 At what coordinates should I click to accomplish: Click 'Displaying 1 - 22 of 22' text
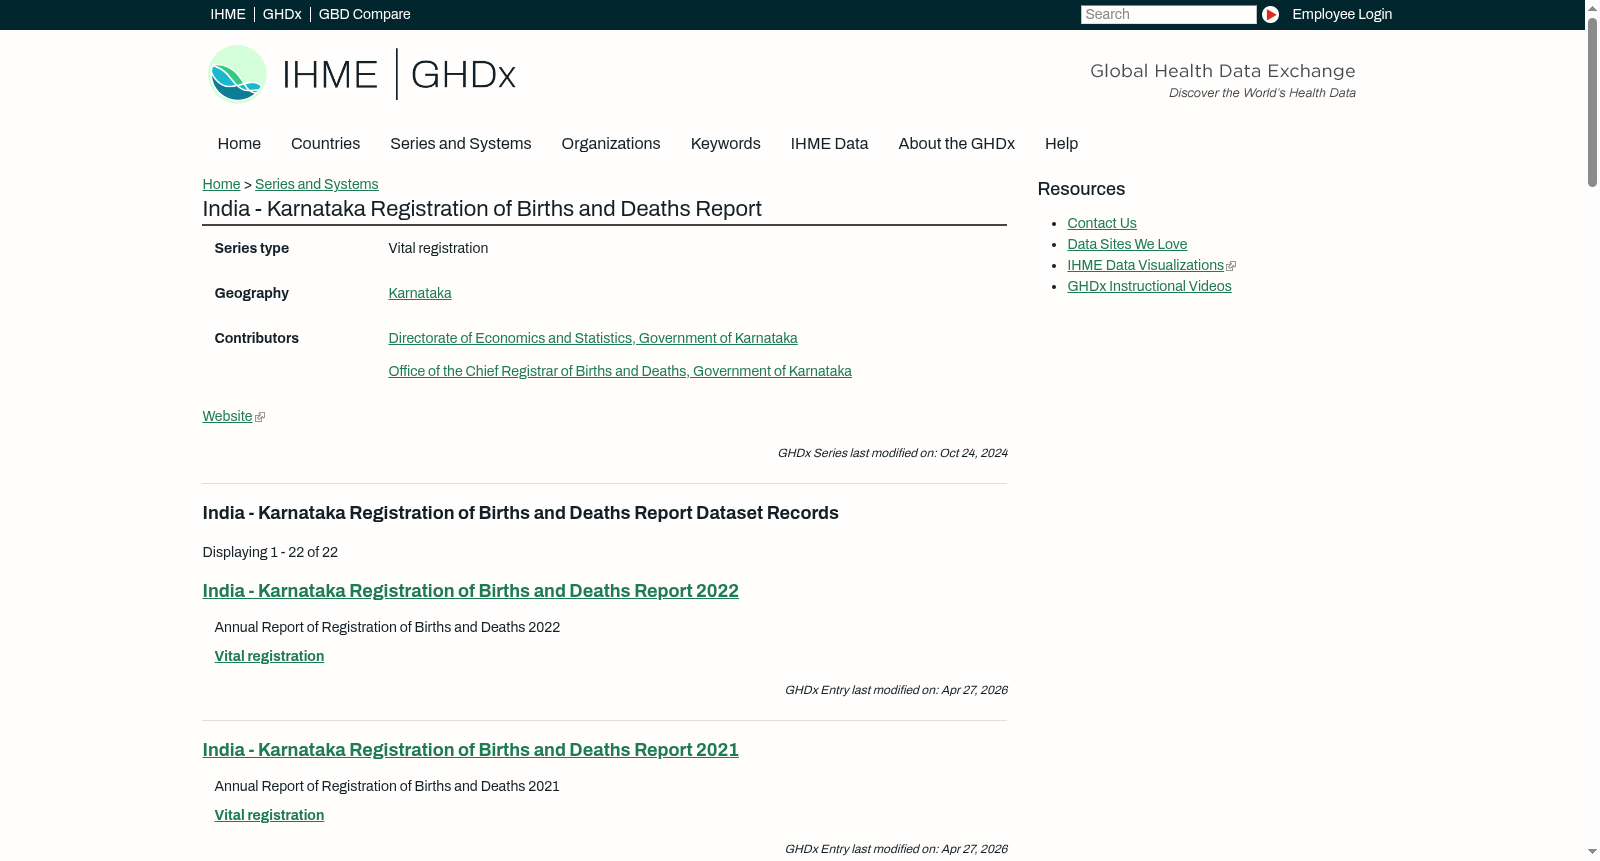click(270, 552)
